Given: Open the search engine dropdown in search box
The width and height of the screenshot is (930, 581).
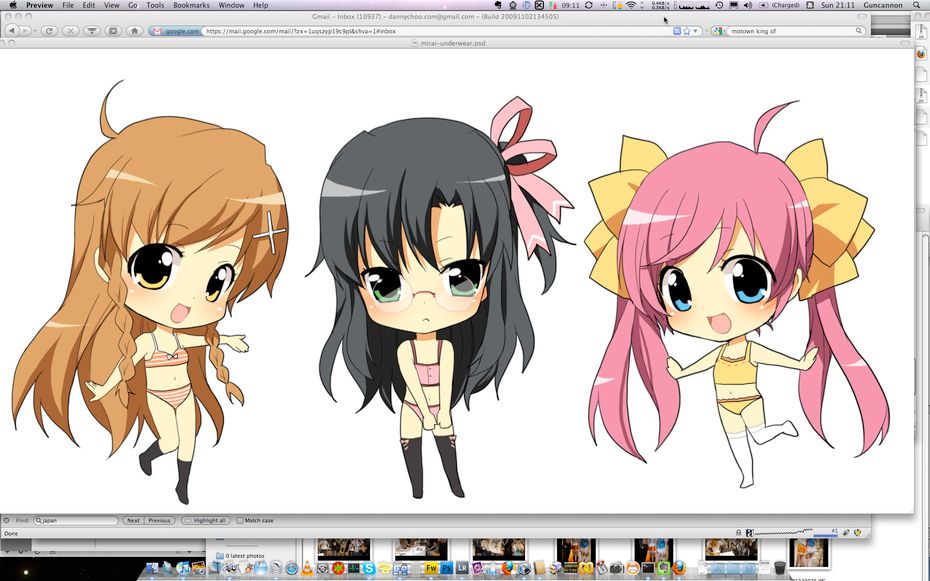Looking at the screenshot, I should coord(720,31).
